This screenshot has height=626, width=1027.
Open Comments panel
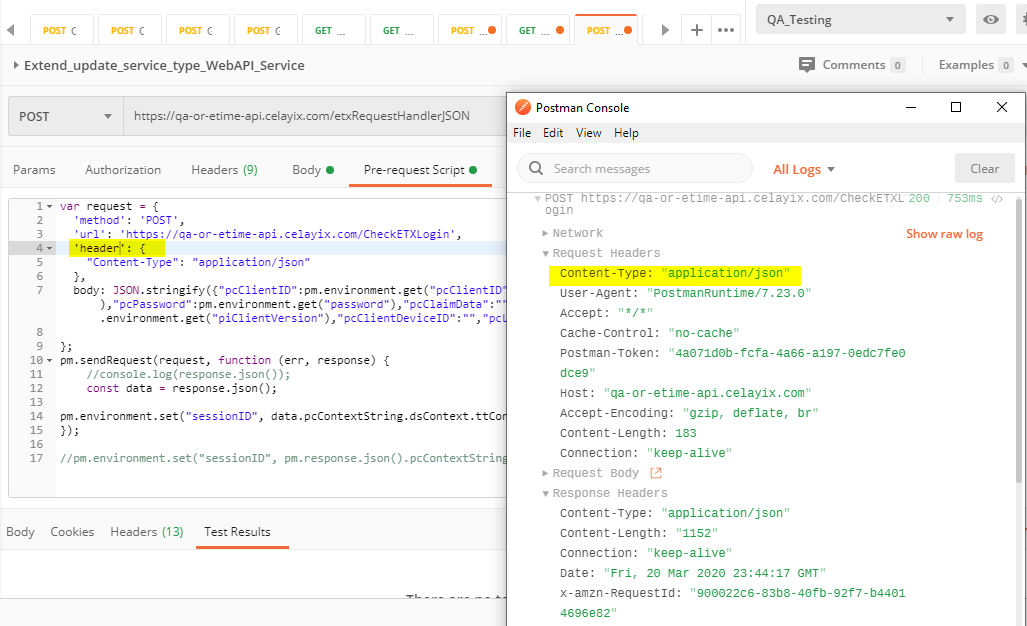(852, 65)
